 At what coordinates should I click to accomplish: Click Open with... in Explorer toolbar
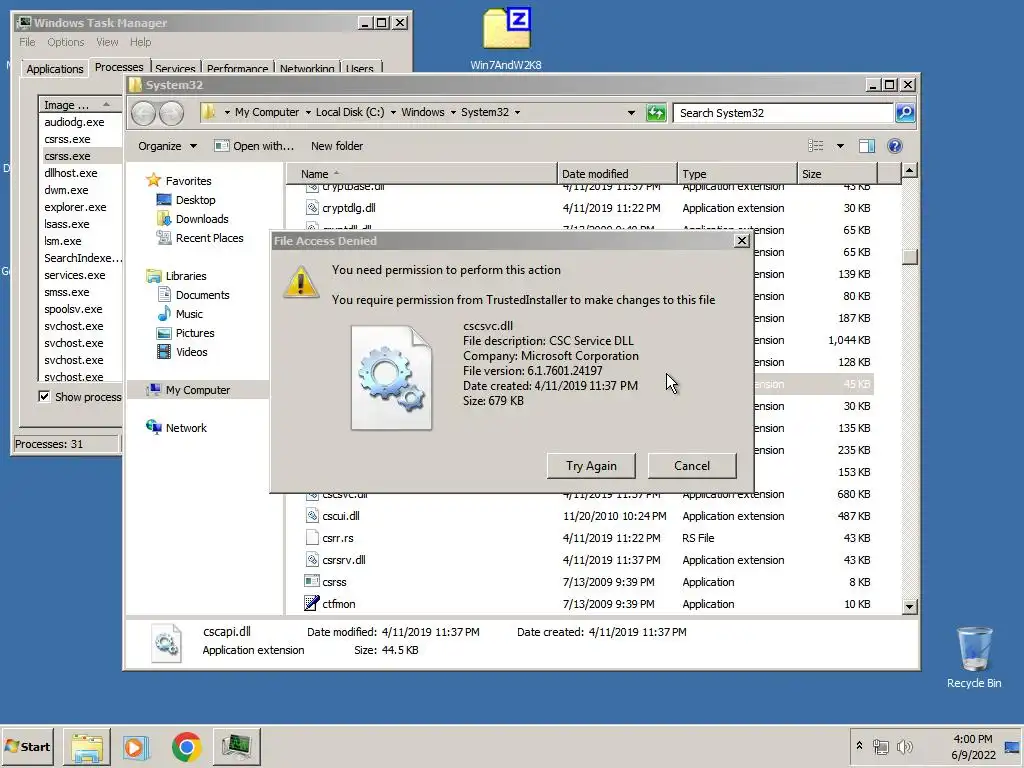coord(255,146)
